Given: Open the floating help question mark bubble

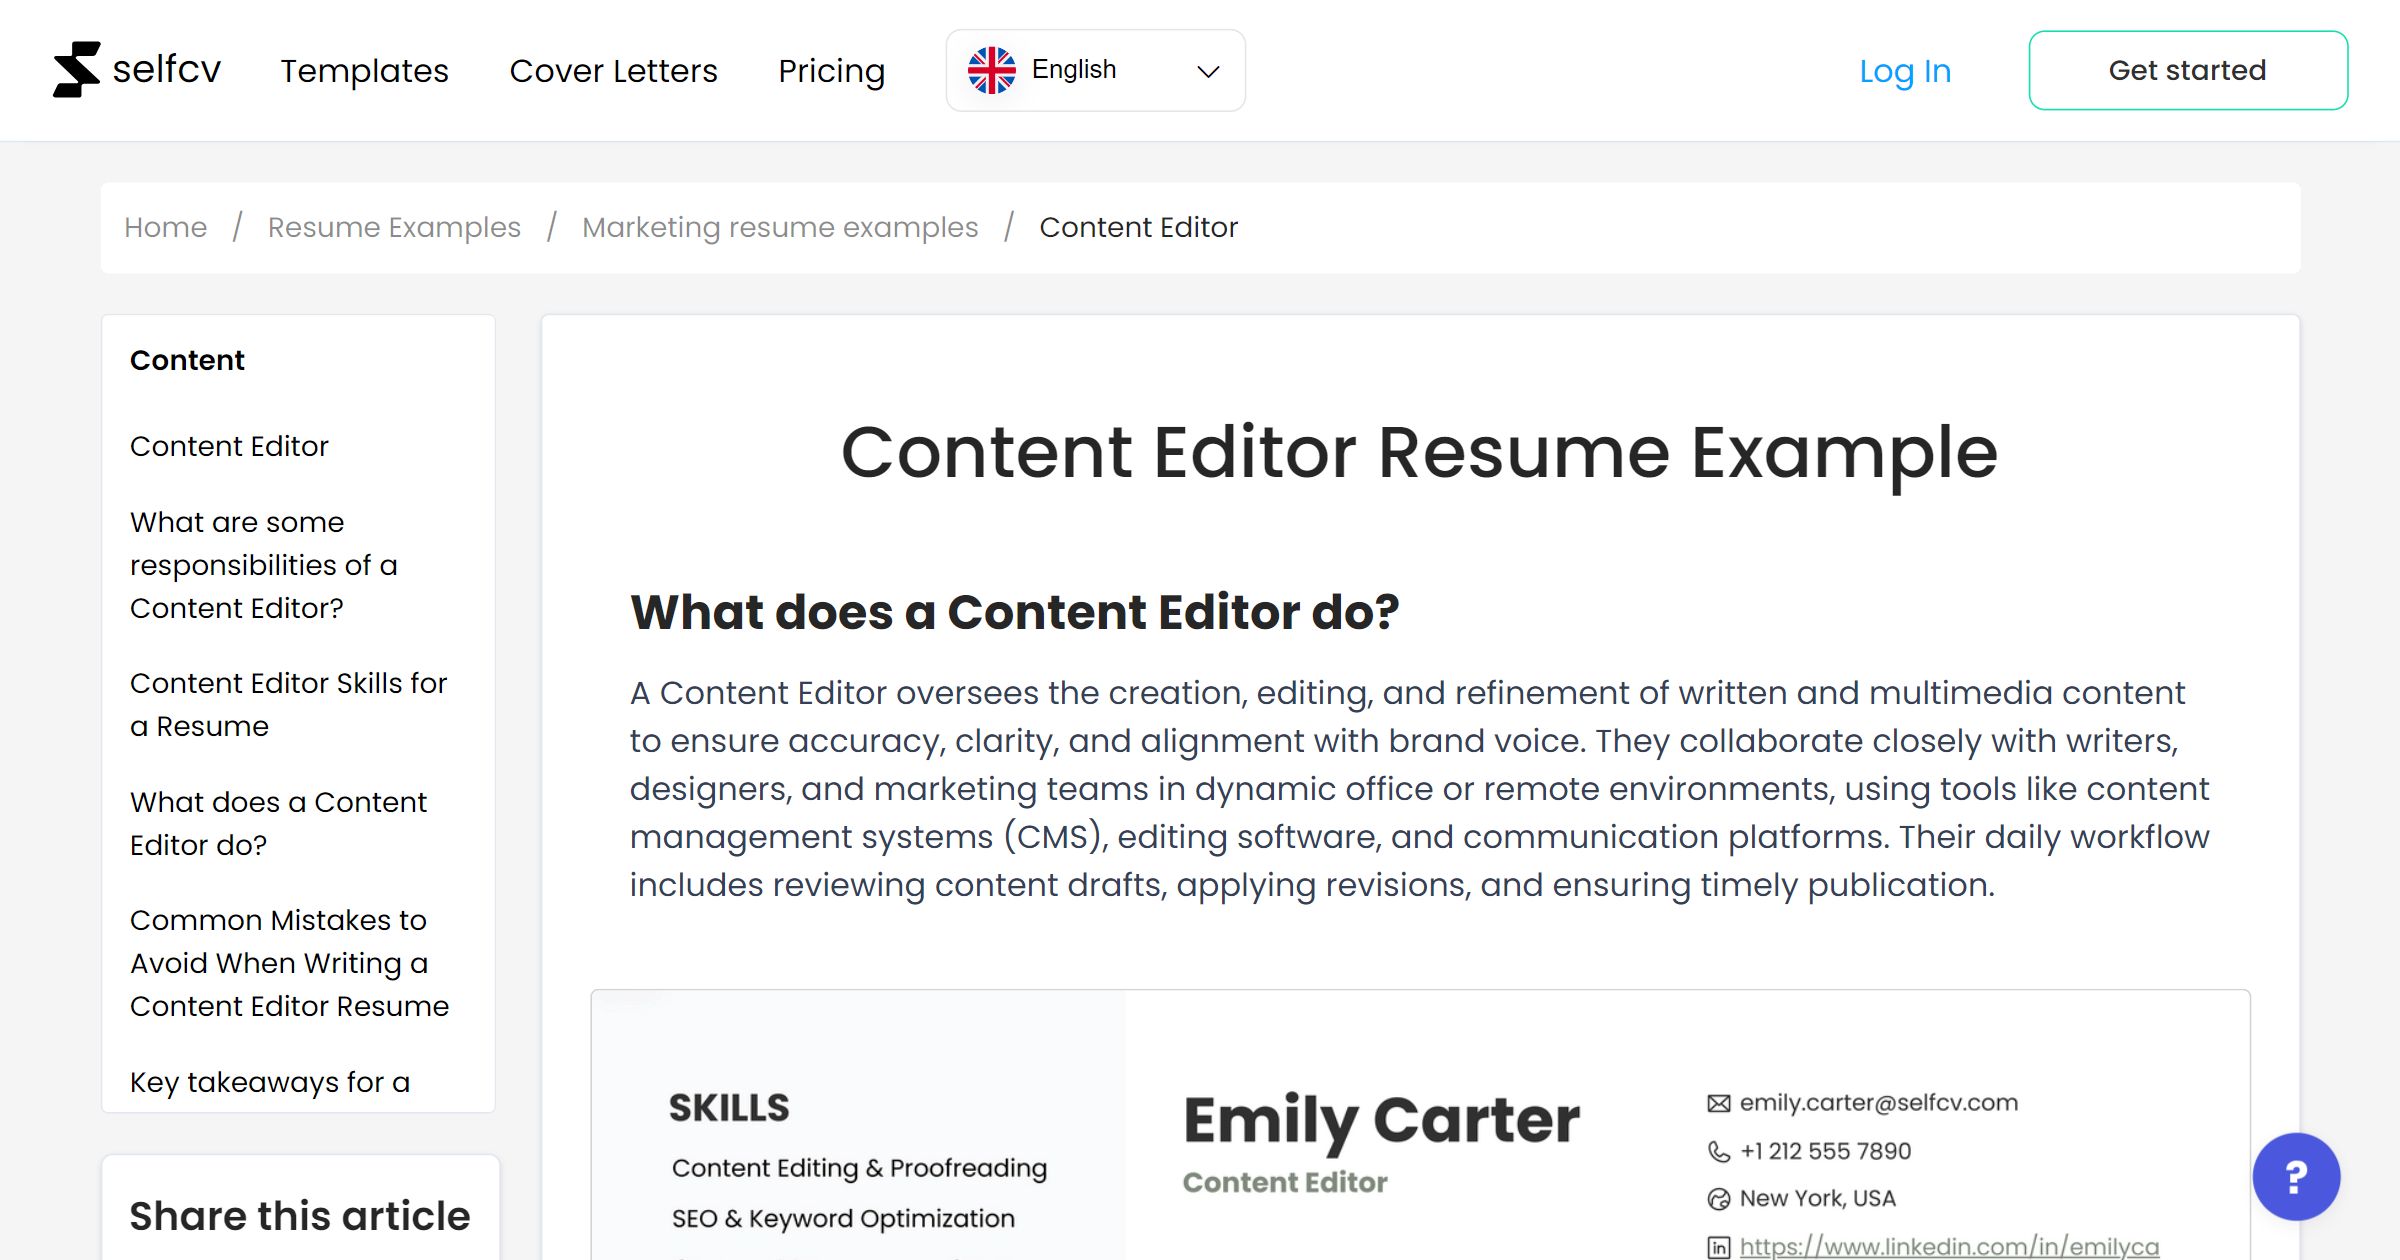Looking at the screenshot, I should tap(2294, 1177).
